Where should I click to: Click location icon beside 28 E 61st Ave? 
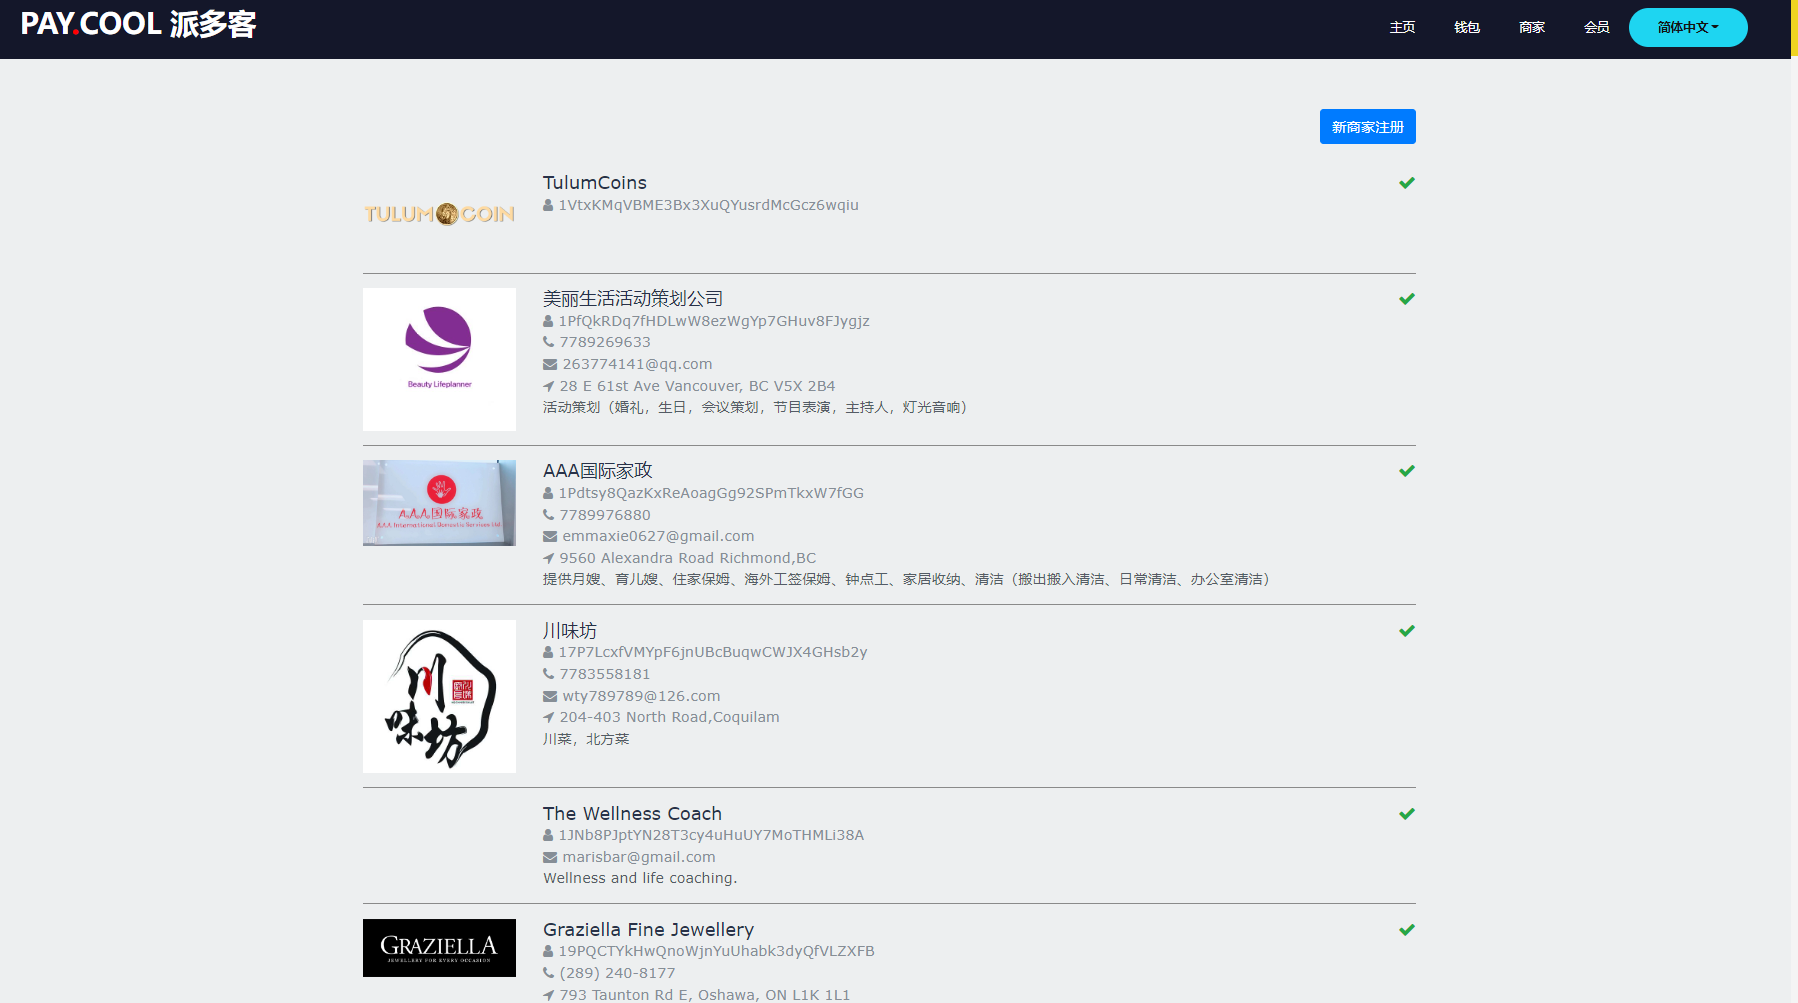pos(548,386)
